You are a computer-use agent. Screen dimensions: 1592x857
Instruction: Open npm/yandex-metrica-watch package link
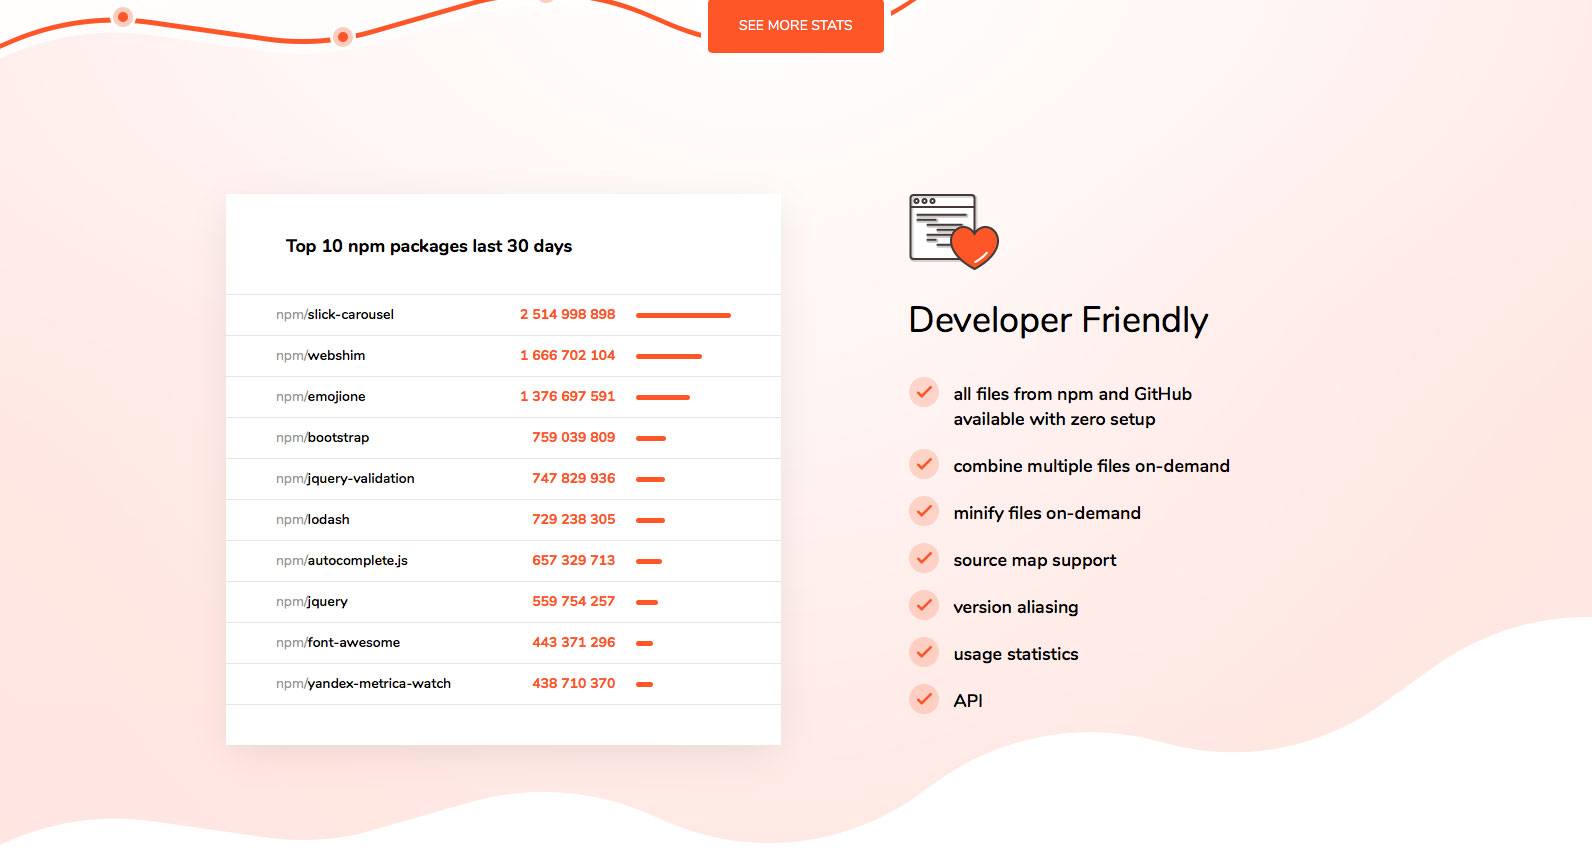[x=363, y=684]
